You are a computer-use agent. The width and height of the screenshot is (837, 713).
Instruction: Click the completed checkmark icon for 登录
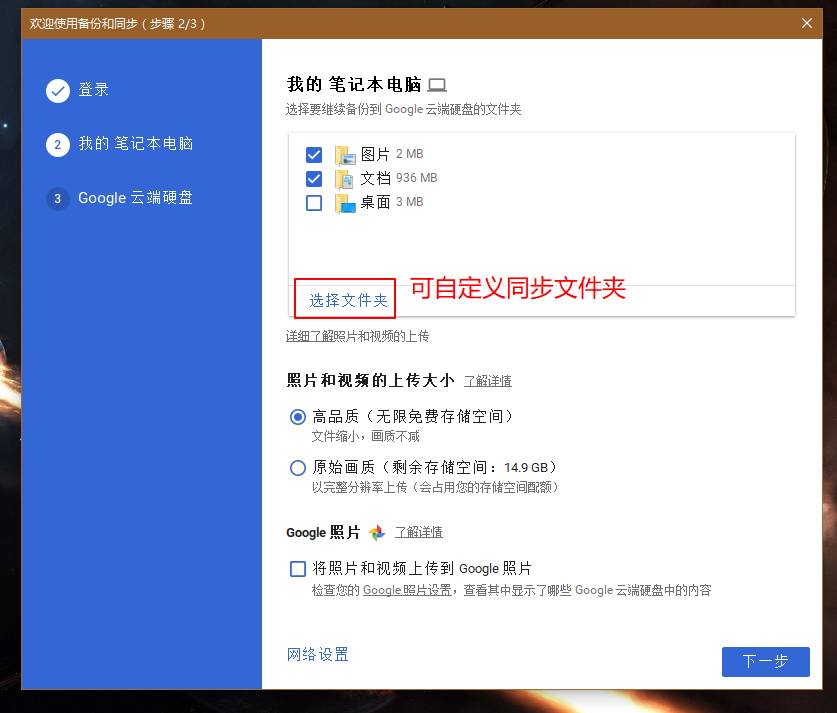point(58,91)
